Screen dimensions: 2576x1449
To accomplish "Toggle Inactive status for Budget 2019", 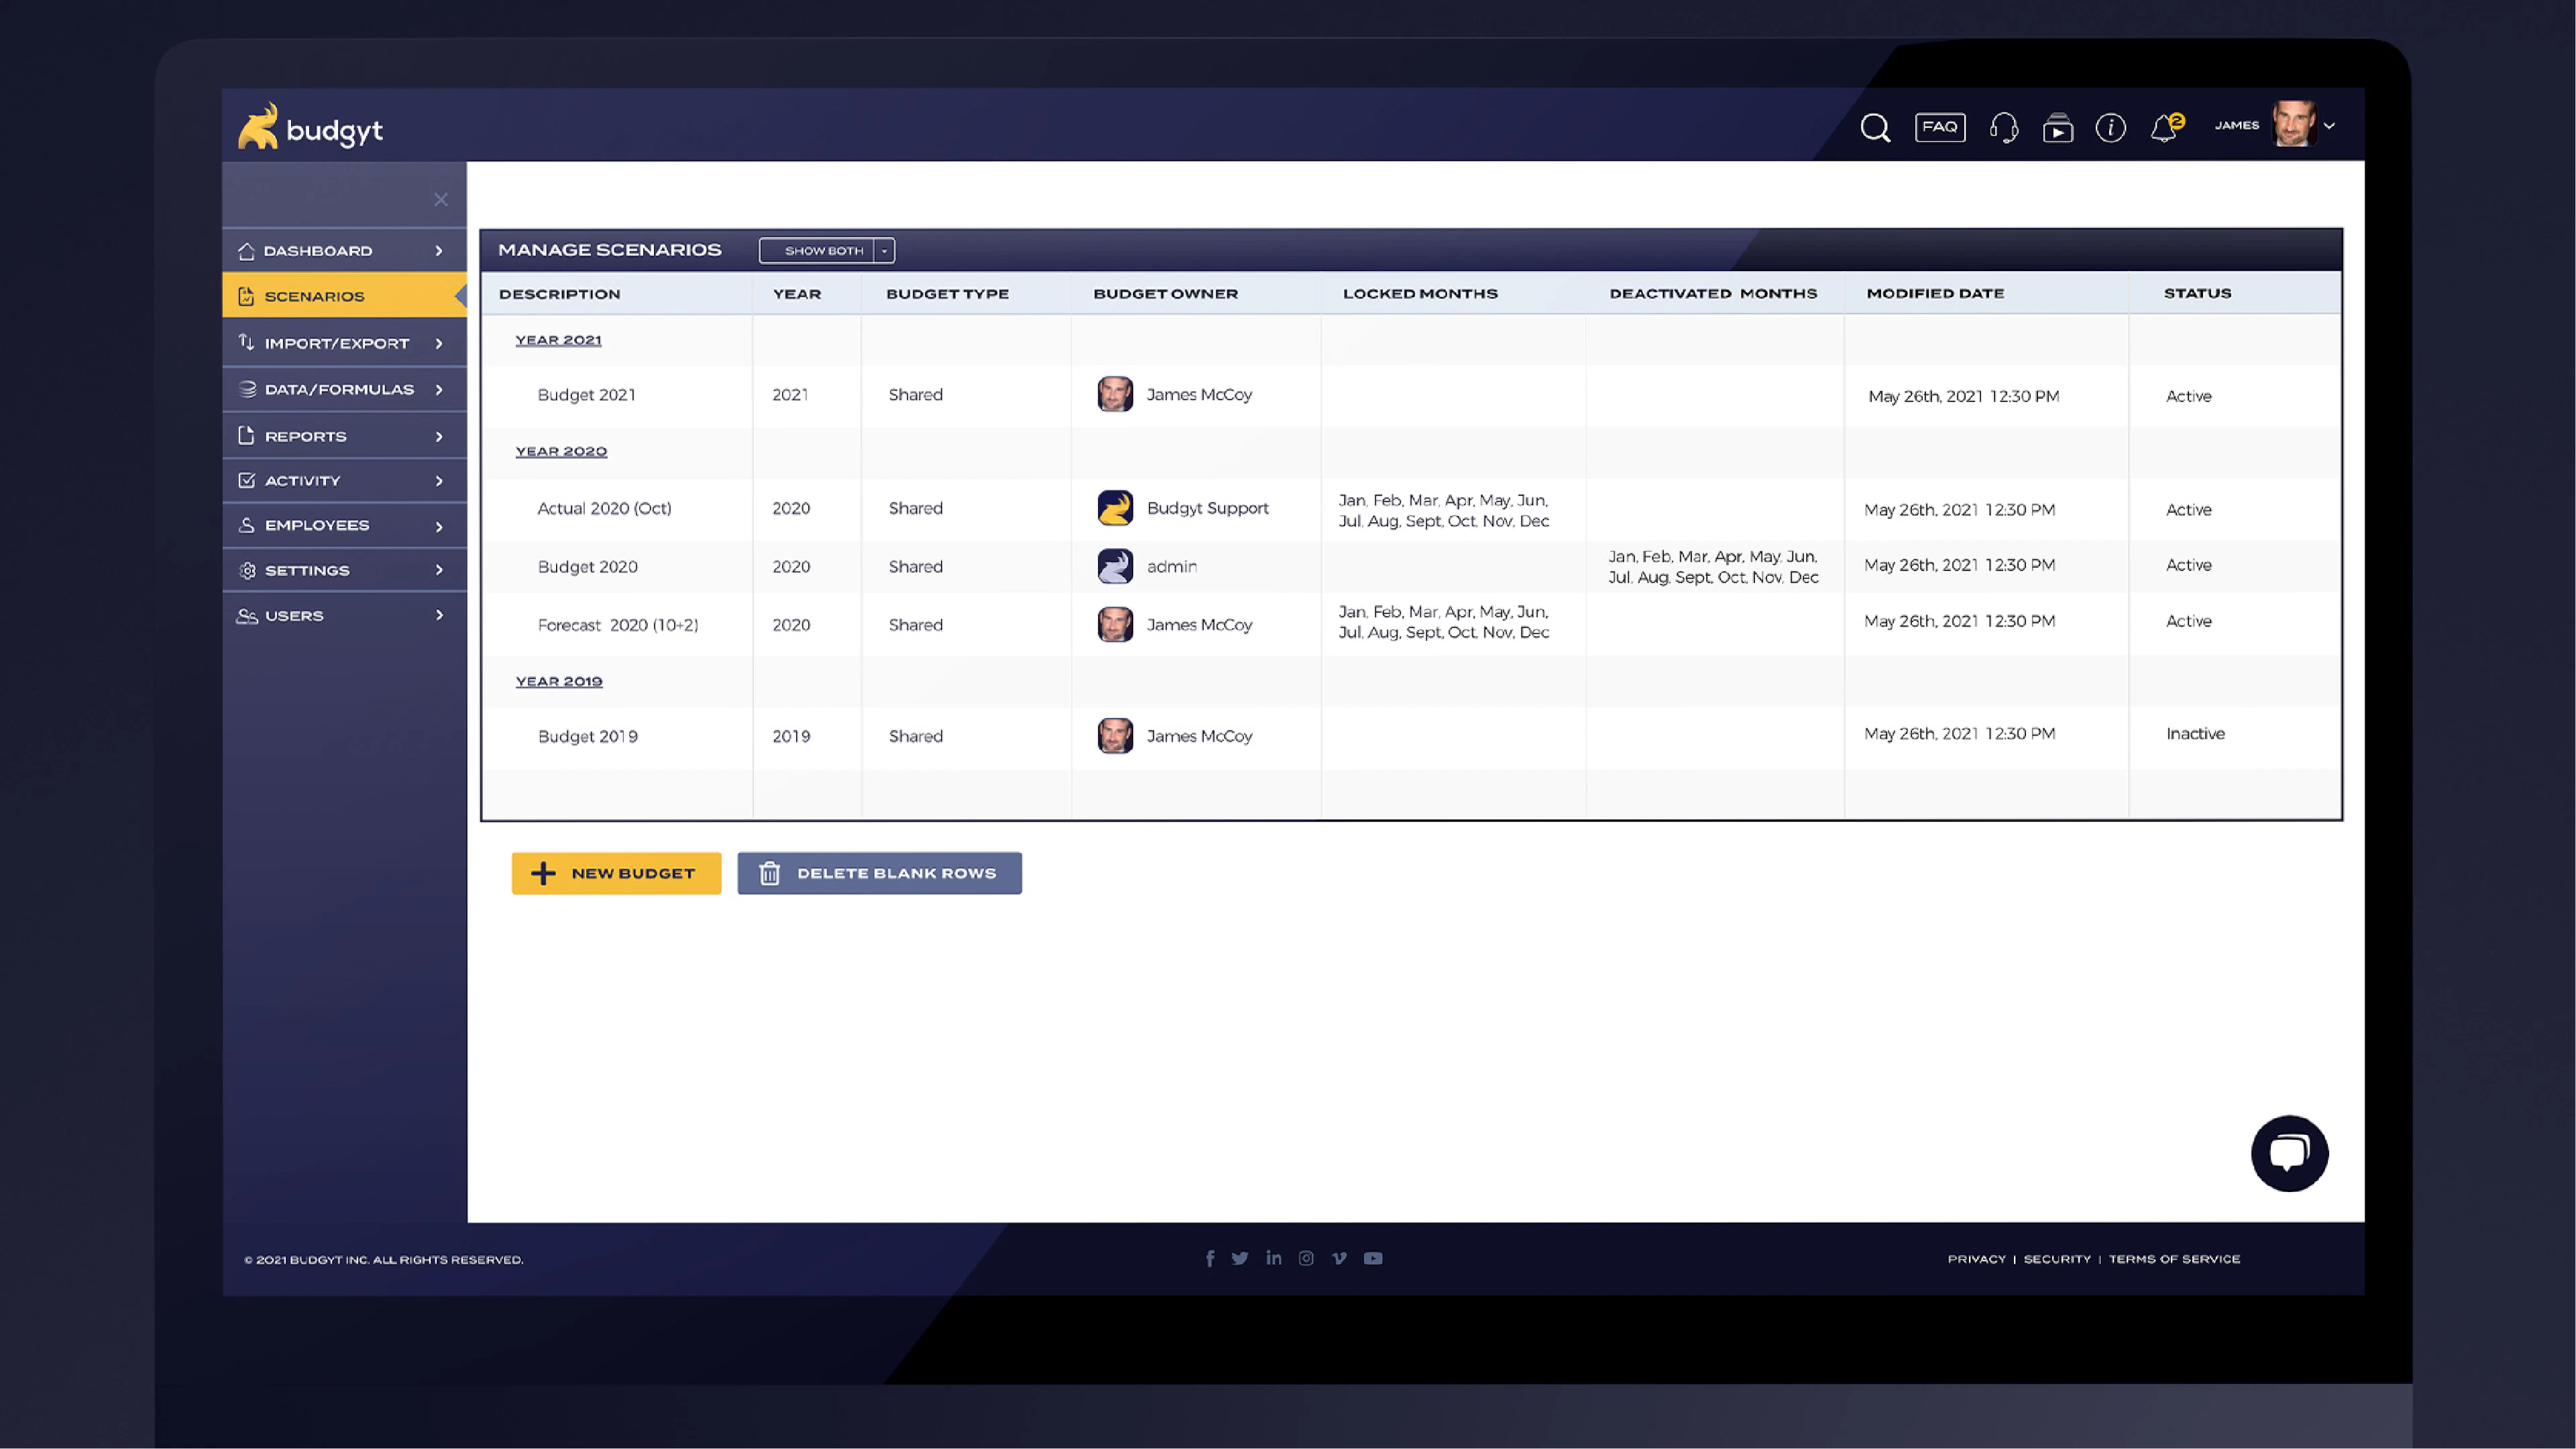I will [x=2195, y=735].
